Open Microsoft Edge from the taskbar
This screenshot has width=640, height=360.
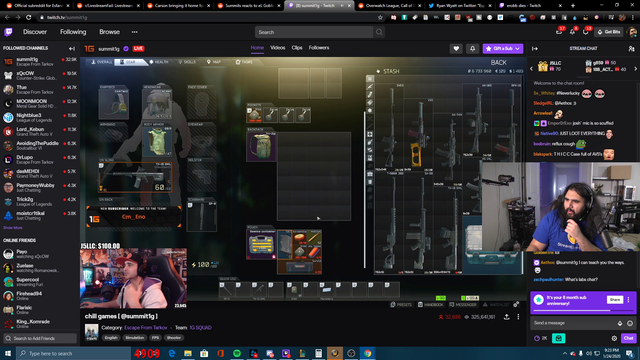pos(171,353)
